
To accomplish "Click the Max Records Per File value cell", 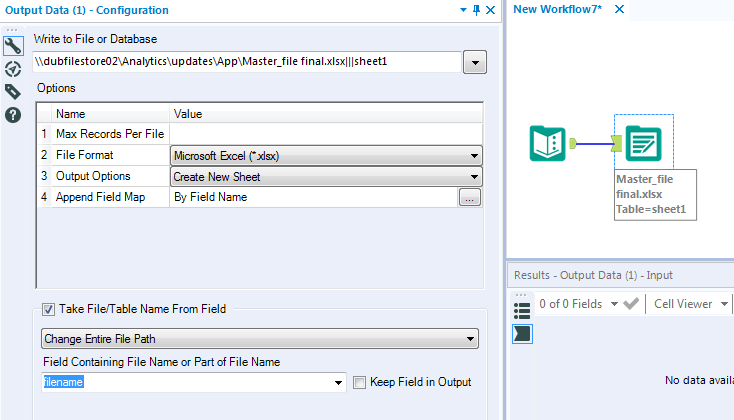I will [326, 134].
